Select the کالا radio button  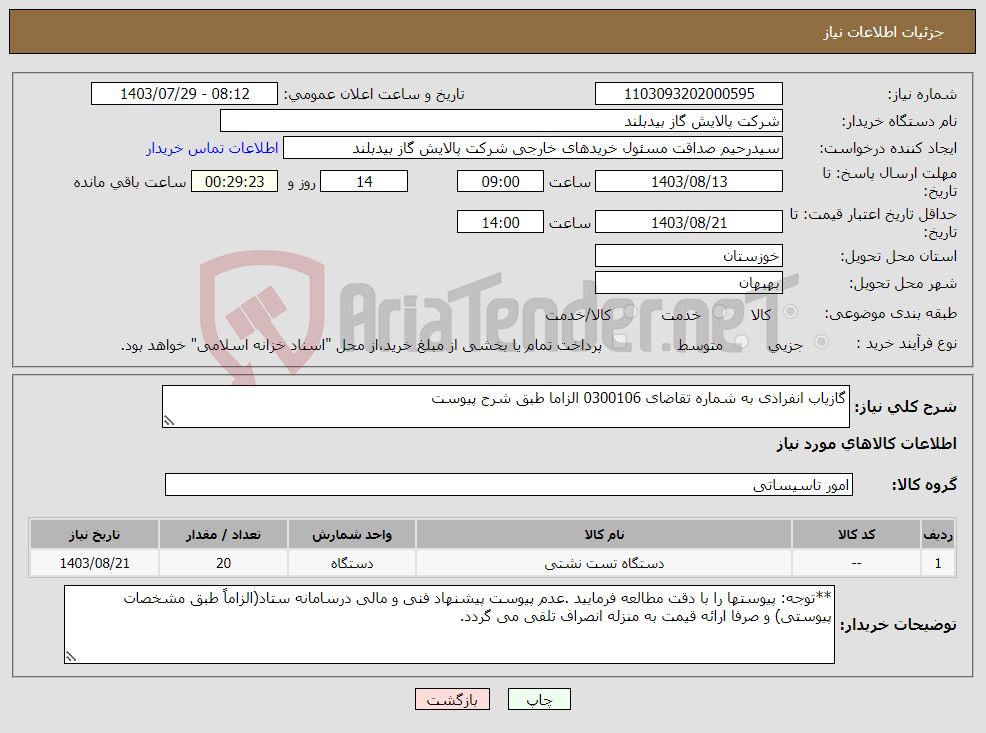(791, 312)
